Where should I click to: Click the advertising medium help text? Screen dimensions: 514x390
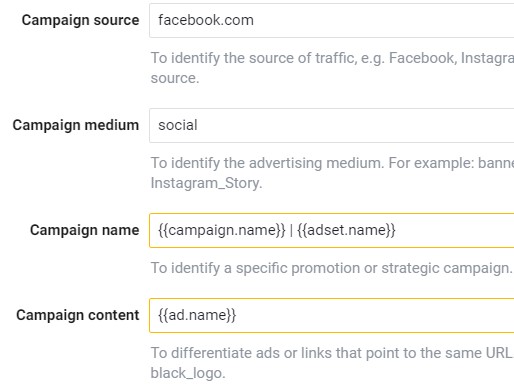tap(332, 173)
